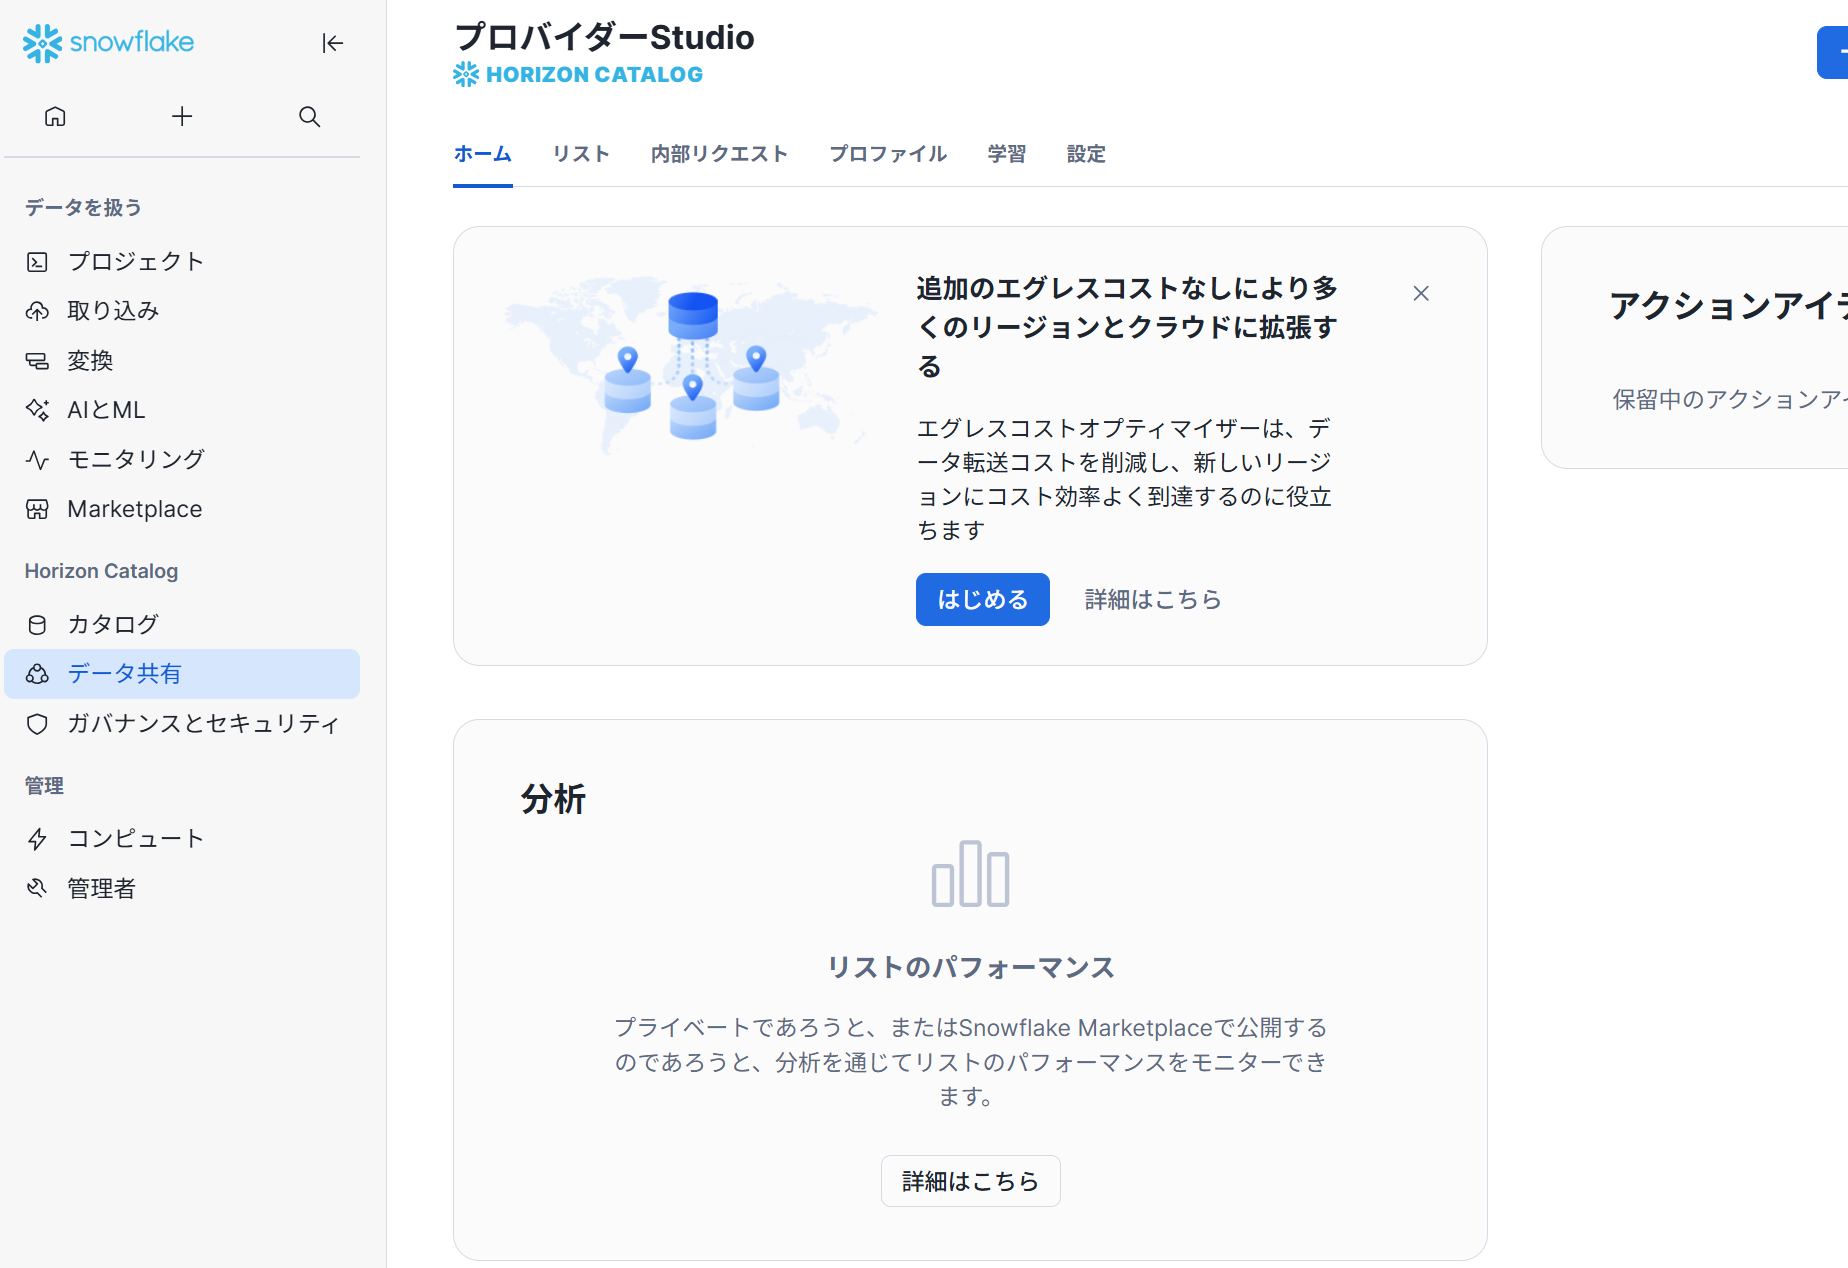Switch to the ホーム tab

click(x=483, y=154)
